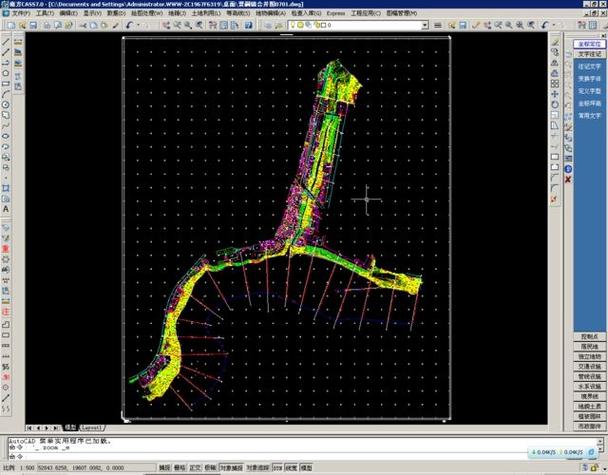
Task: Select the Rotate tool in the modify toolbar
Action: tap(555, 105)
